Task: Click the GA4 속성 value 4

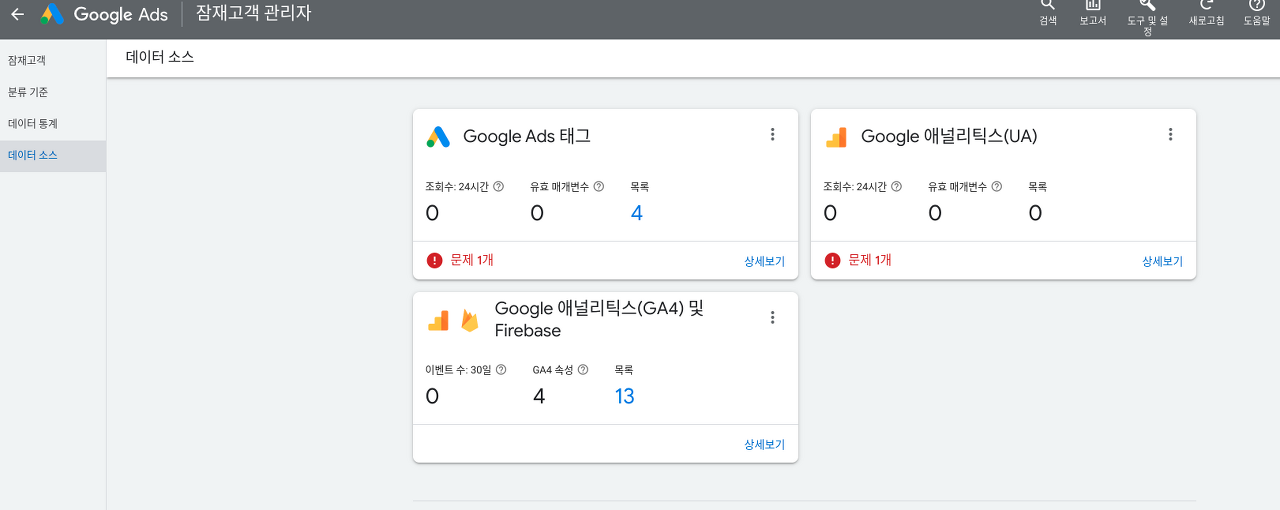Action: click(539, 396)
